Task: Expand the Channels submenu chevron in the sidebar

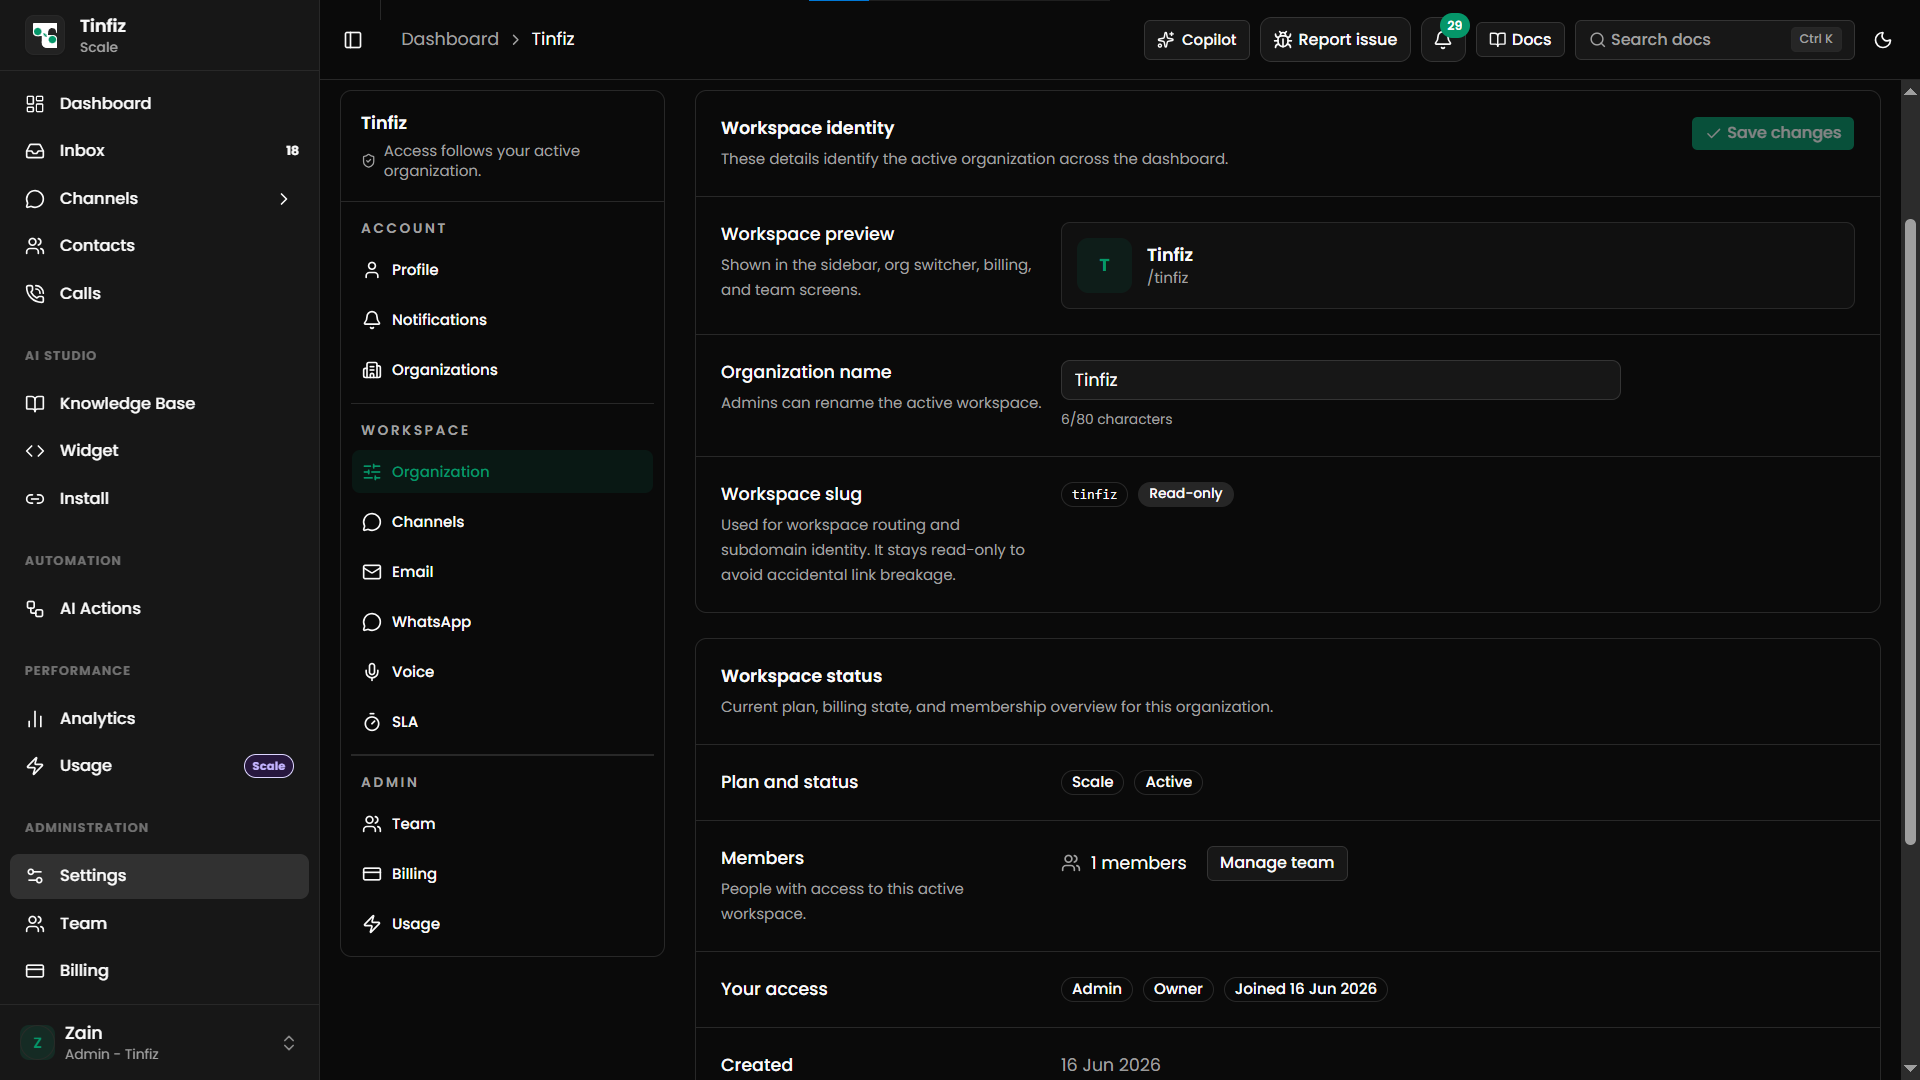Action: pos(284,199)
